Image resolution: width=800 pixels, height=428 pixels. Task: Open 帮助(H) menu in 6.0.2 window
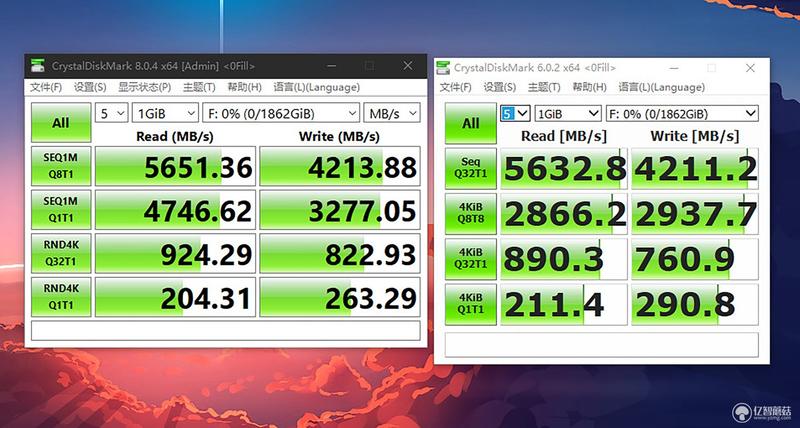click(x=589, y=87)
